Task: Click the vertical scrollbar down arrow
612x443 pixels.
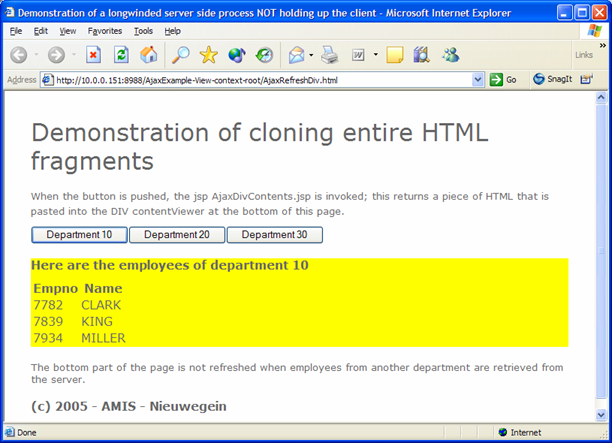Action: [602, 415]
